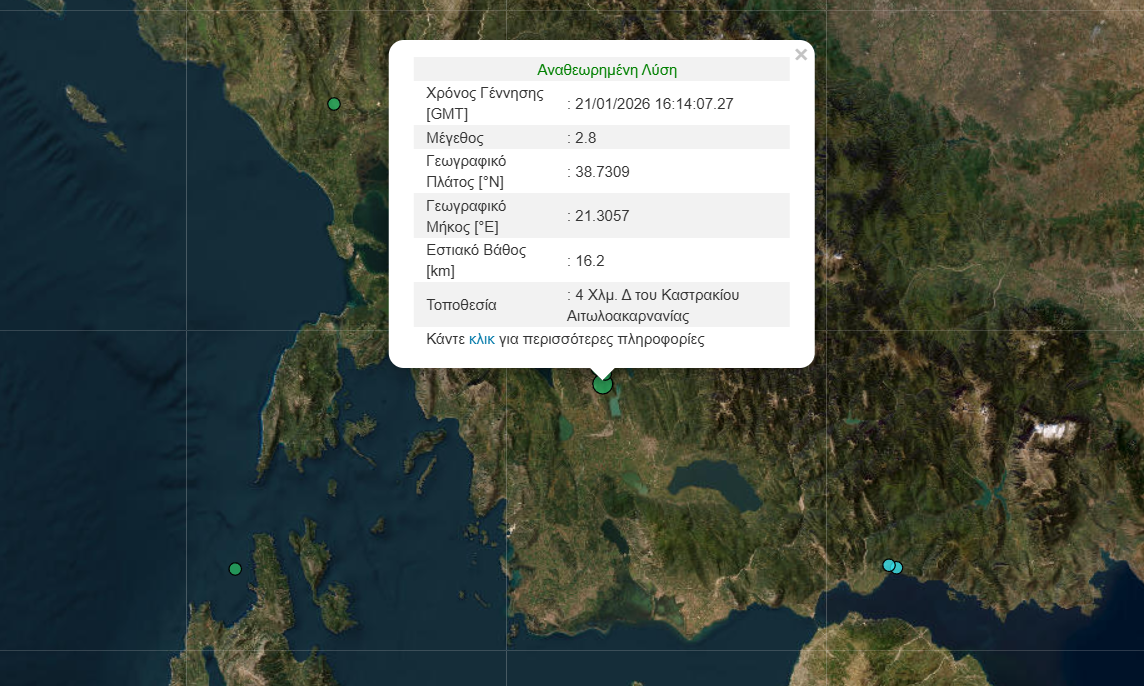Screen dimensions: 1144x686
Task: Click the popup's pointer tip above the epicenter
Action: [602, 372]
